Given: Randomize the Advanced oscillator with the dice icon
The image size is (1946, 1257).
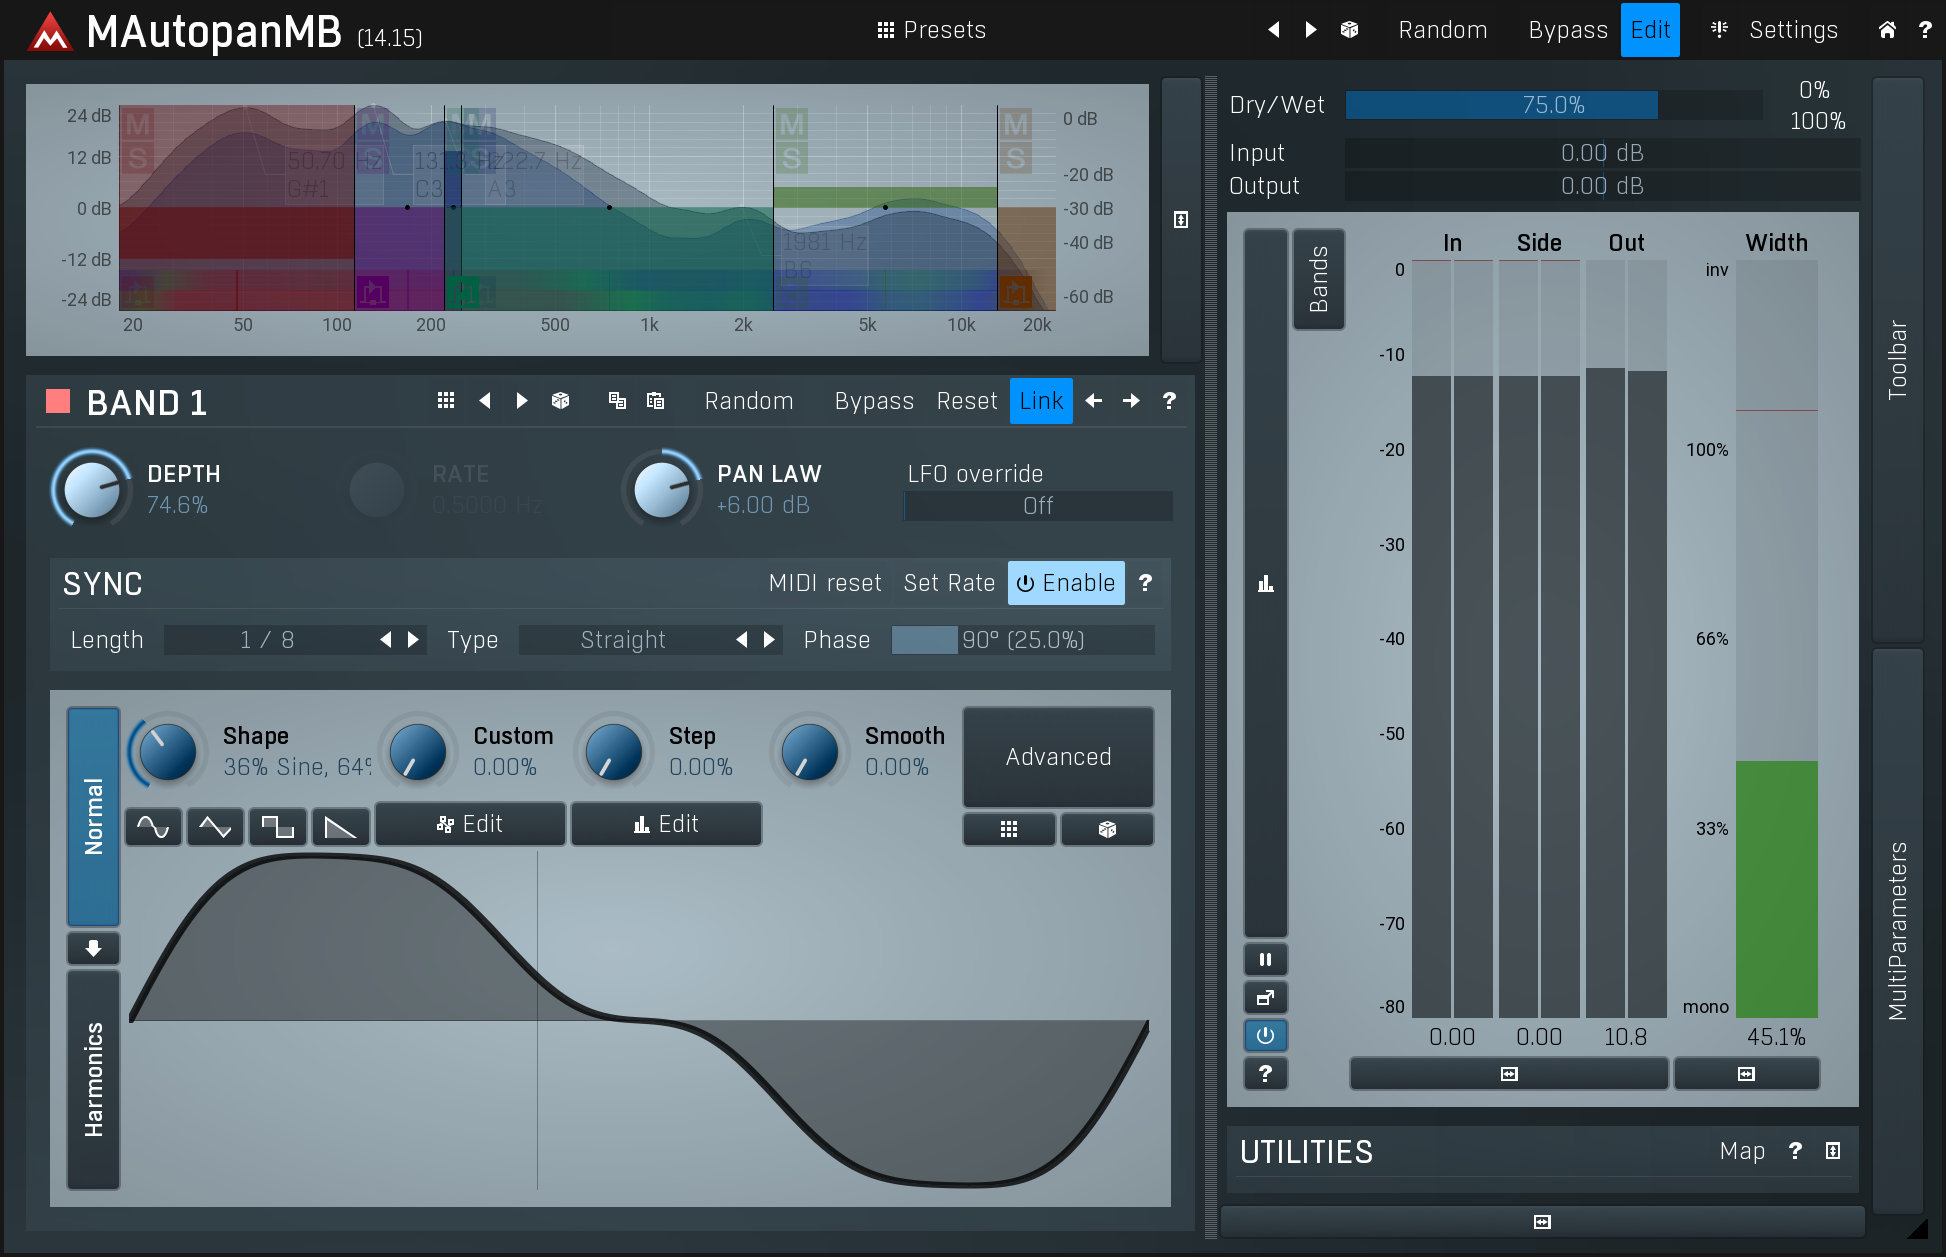Looking at the screenshot, I should 1107,829.
